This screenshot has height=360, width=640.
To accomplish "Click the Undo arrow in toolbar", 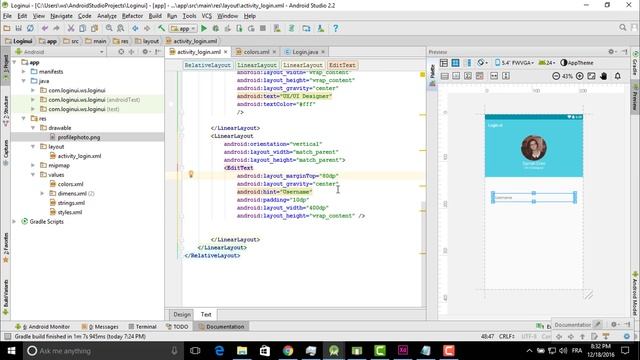I will tap(44, 28).
